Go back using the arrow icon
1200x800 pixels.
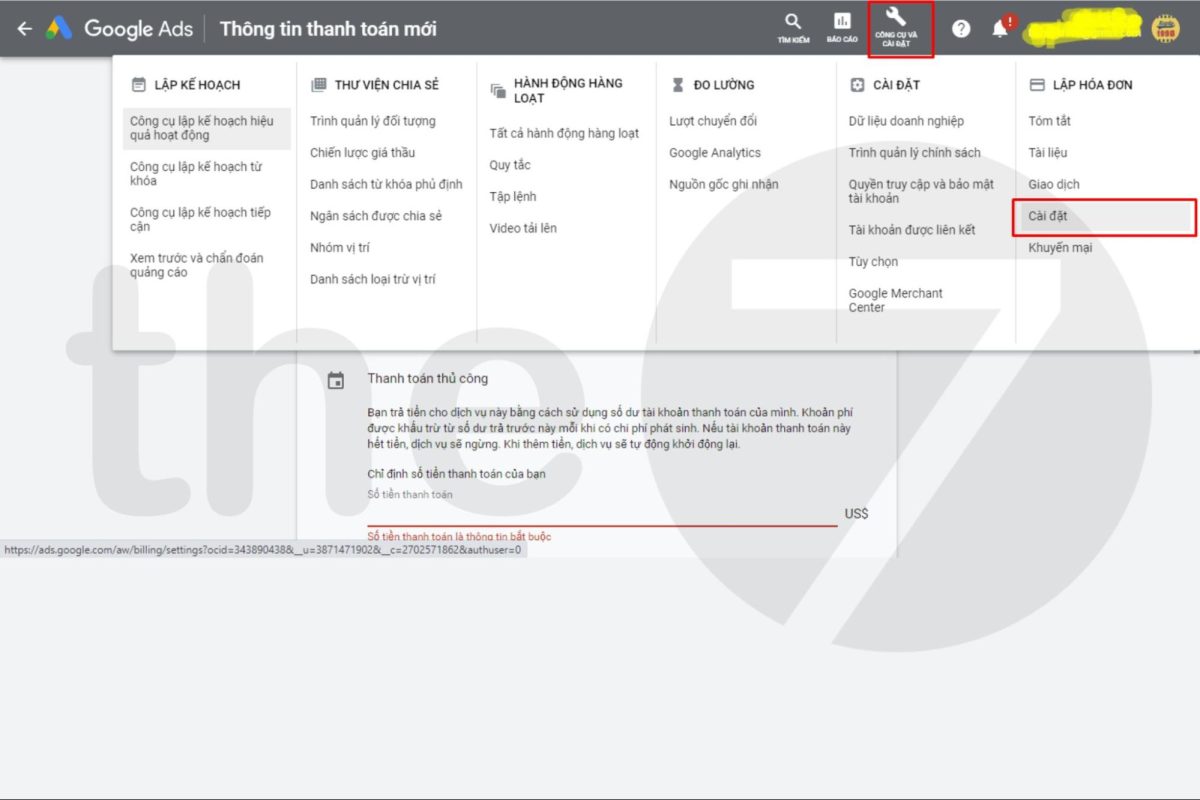24,28
